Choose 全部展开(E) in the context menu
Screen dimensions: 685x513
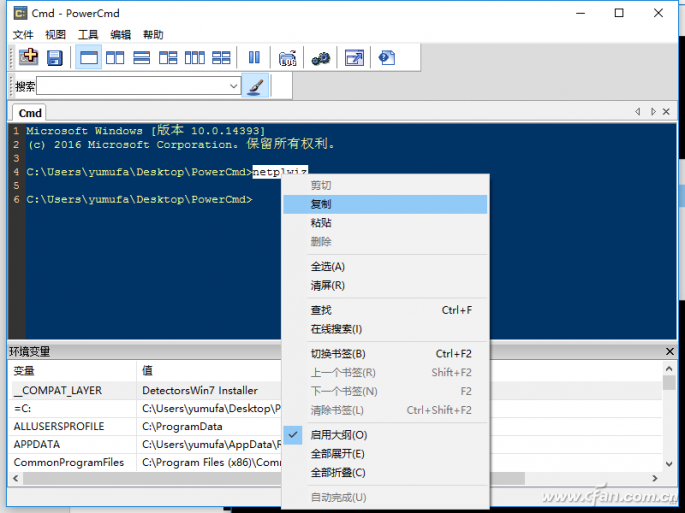pyautogui.click(x=385, y=454)
